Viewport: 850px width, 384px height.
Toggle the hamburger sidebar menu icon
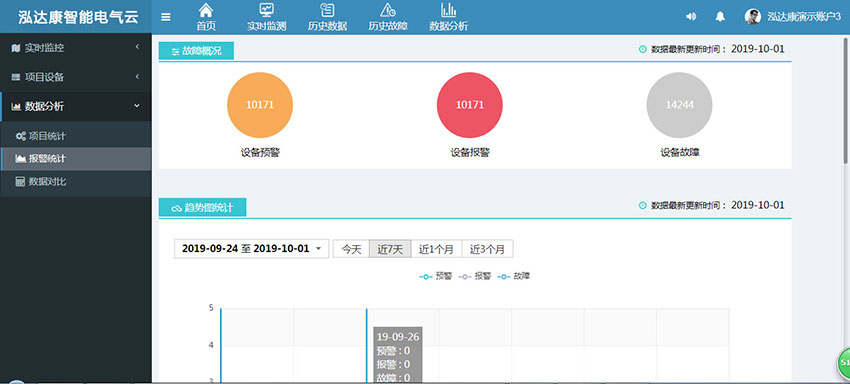166,17
